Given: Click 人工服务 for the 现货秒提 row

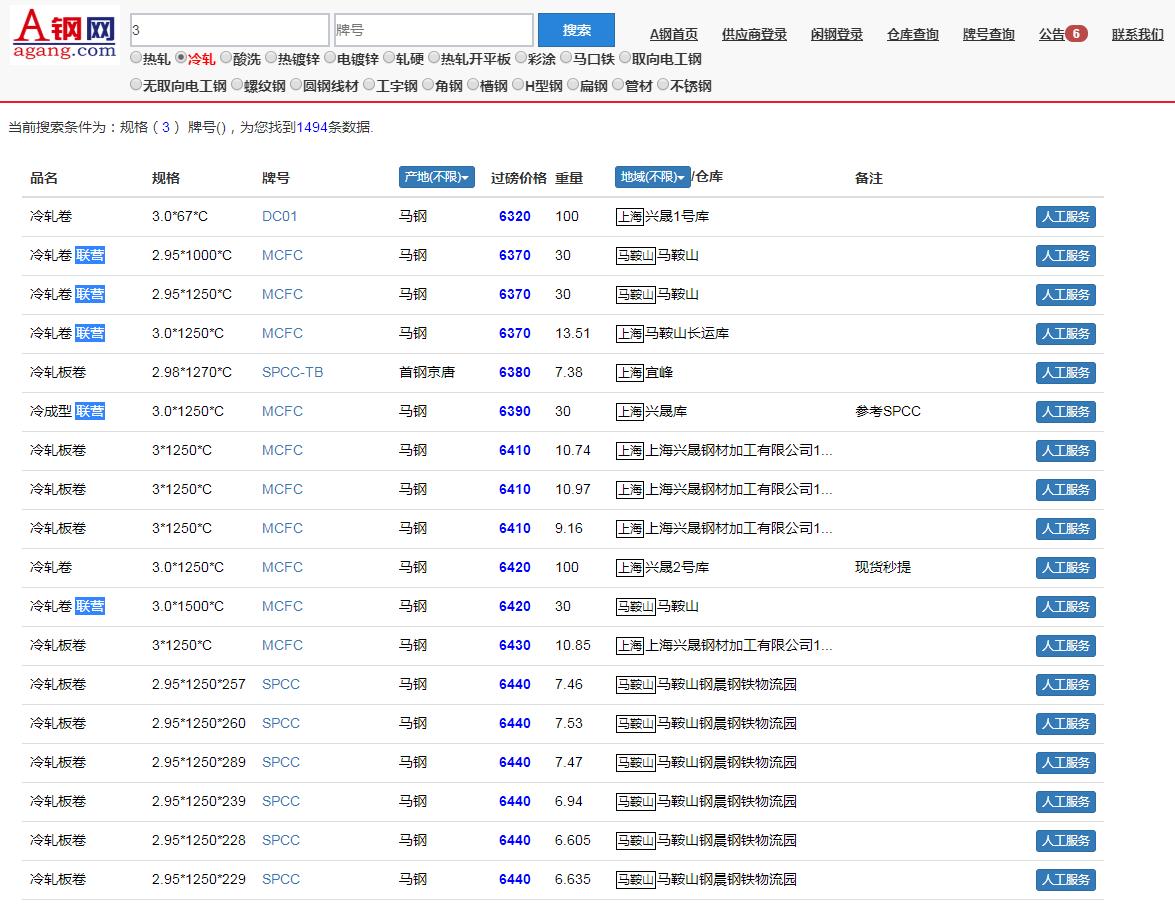Looking at the screenshot, I should [x=1066, y=567].
